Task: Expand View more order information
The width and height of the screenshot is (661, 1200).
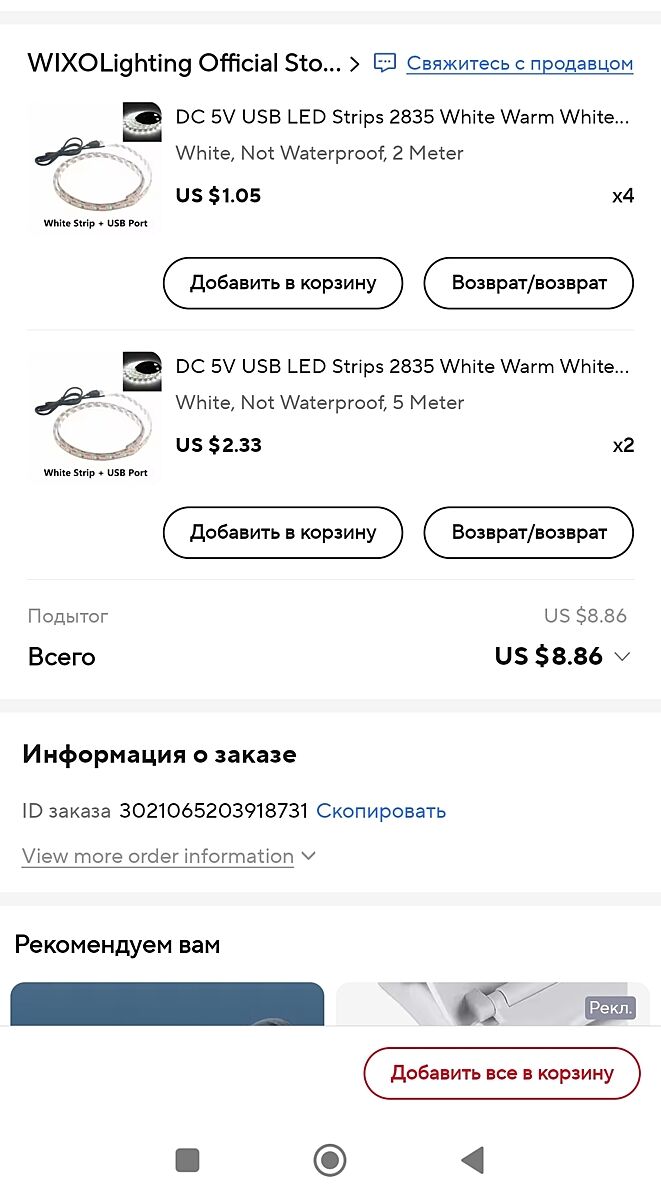Action: point(168,856)
